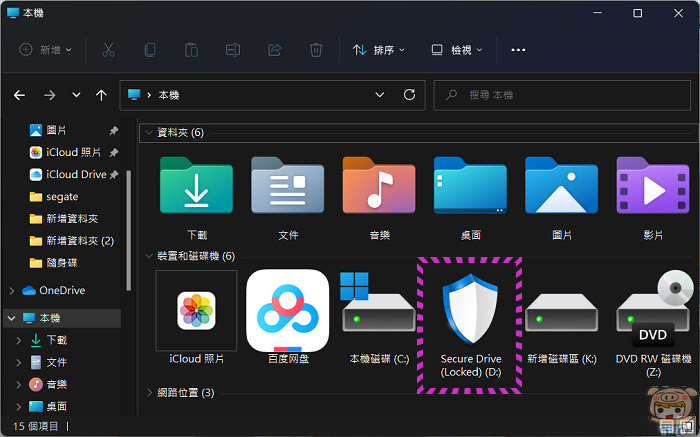Expand the address bar history dropdown
Screen dimensions: 700x437
pyautogui.click(x=379, y=95)
